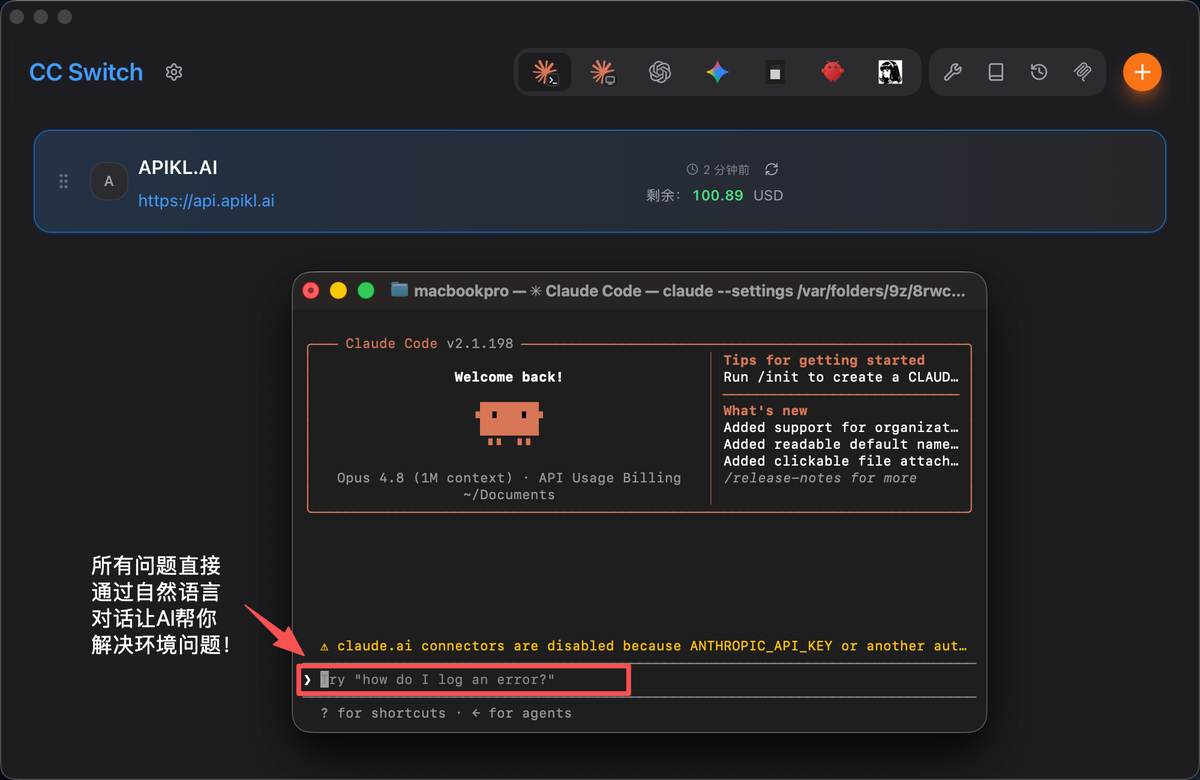Select the Claude desktop app icon
Screen dimensions: 1200x780
tap(602, 72)
